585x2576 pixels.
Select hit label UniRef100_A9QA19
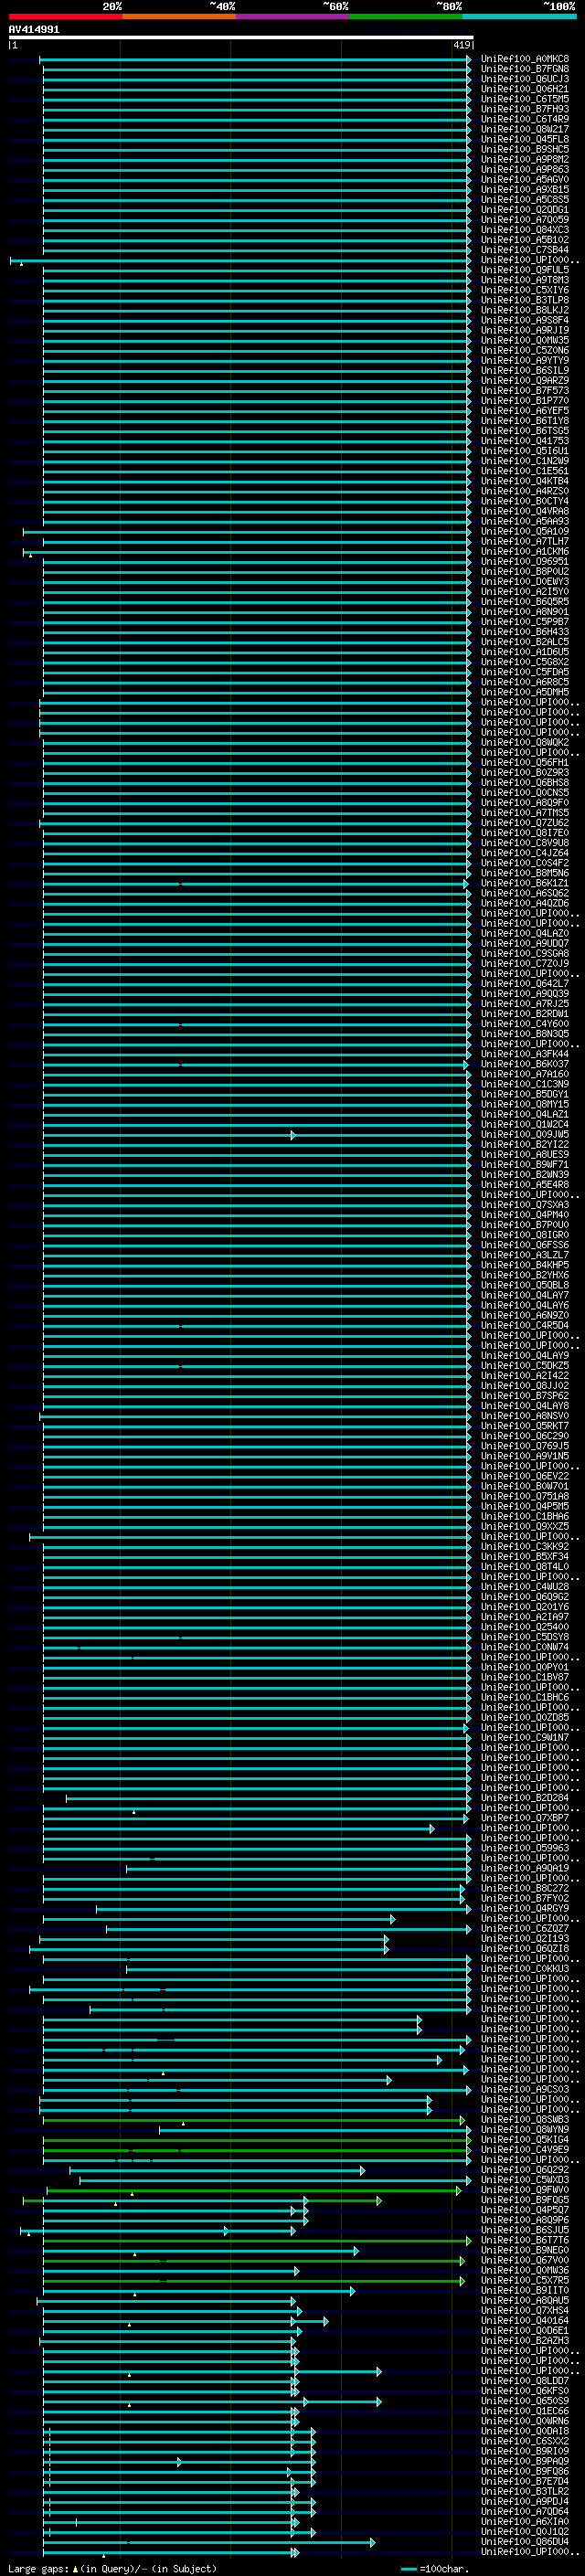pos(524,1869)
